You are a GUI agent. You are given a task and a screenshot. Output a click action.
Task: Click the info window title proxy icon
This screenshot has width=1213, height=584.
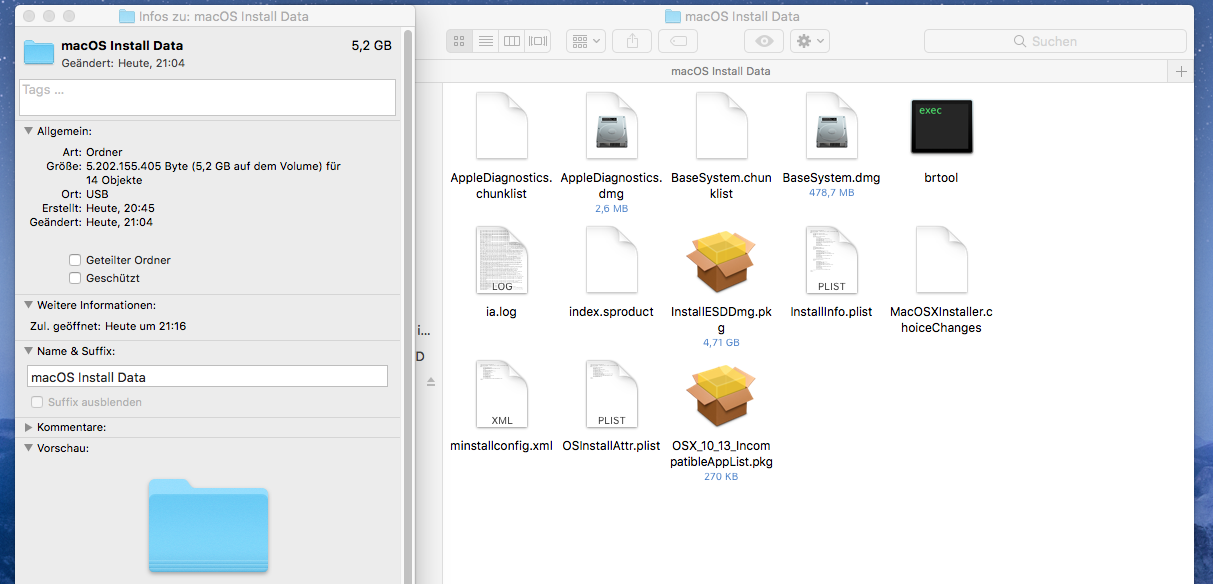click(x=126, y=16)
